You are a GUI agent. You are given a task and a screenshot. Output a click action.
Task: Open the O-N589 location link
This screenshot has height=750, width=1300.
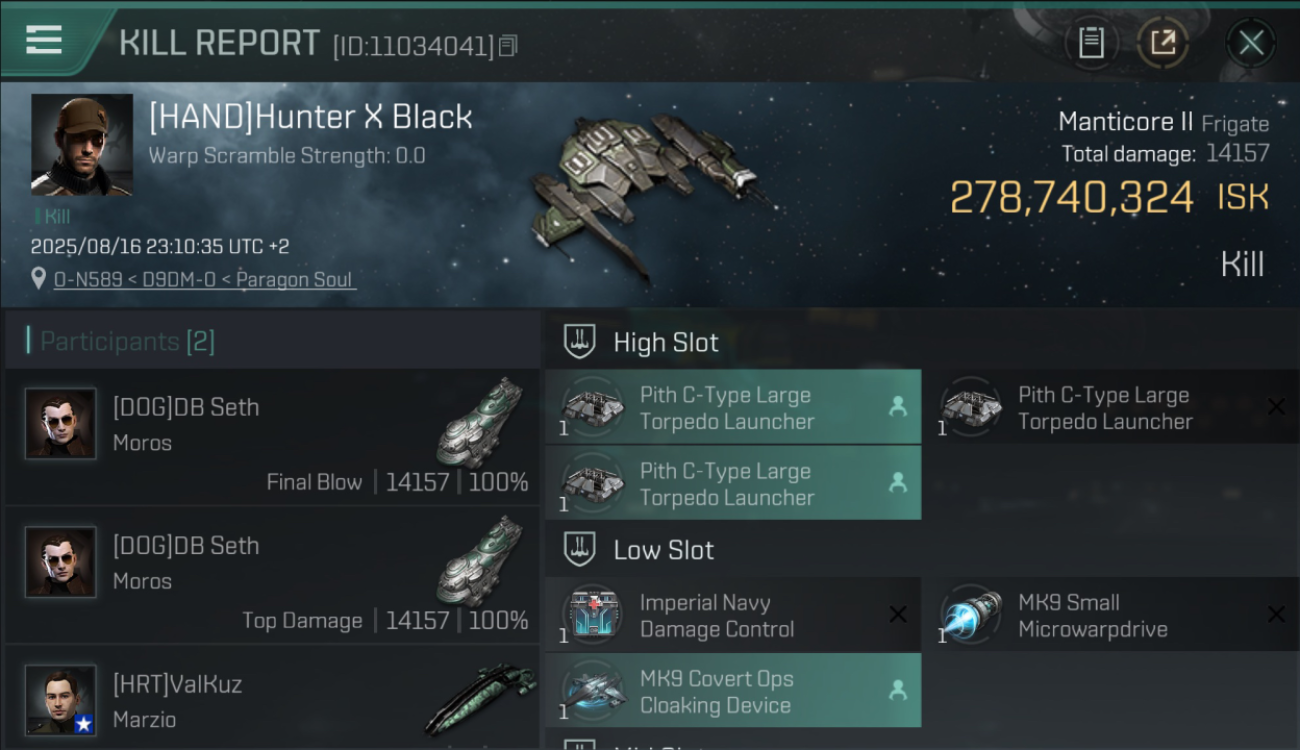point(204,279)
